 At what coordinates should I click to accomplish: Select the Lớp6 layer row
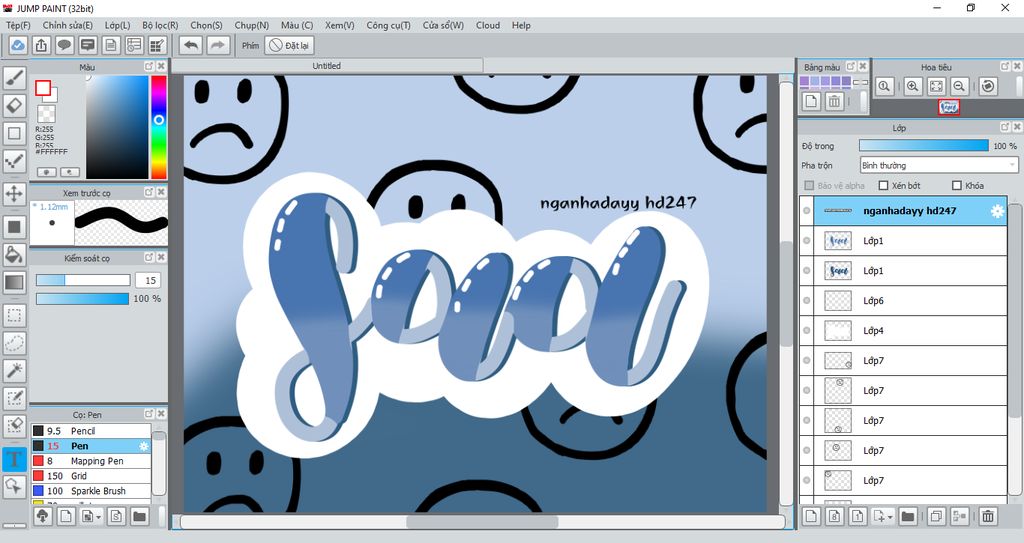(x=903, y=301)
